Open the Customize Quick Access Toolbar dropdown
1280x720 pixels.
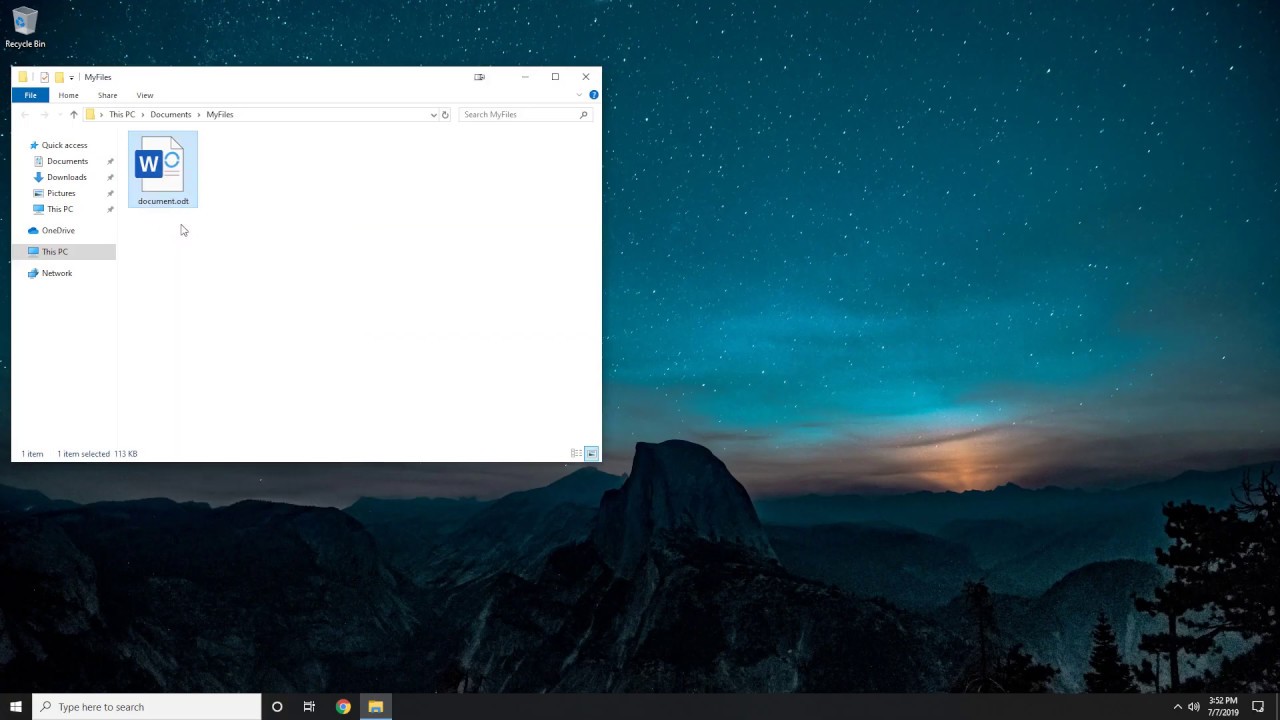(x=71, y=78)
